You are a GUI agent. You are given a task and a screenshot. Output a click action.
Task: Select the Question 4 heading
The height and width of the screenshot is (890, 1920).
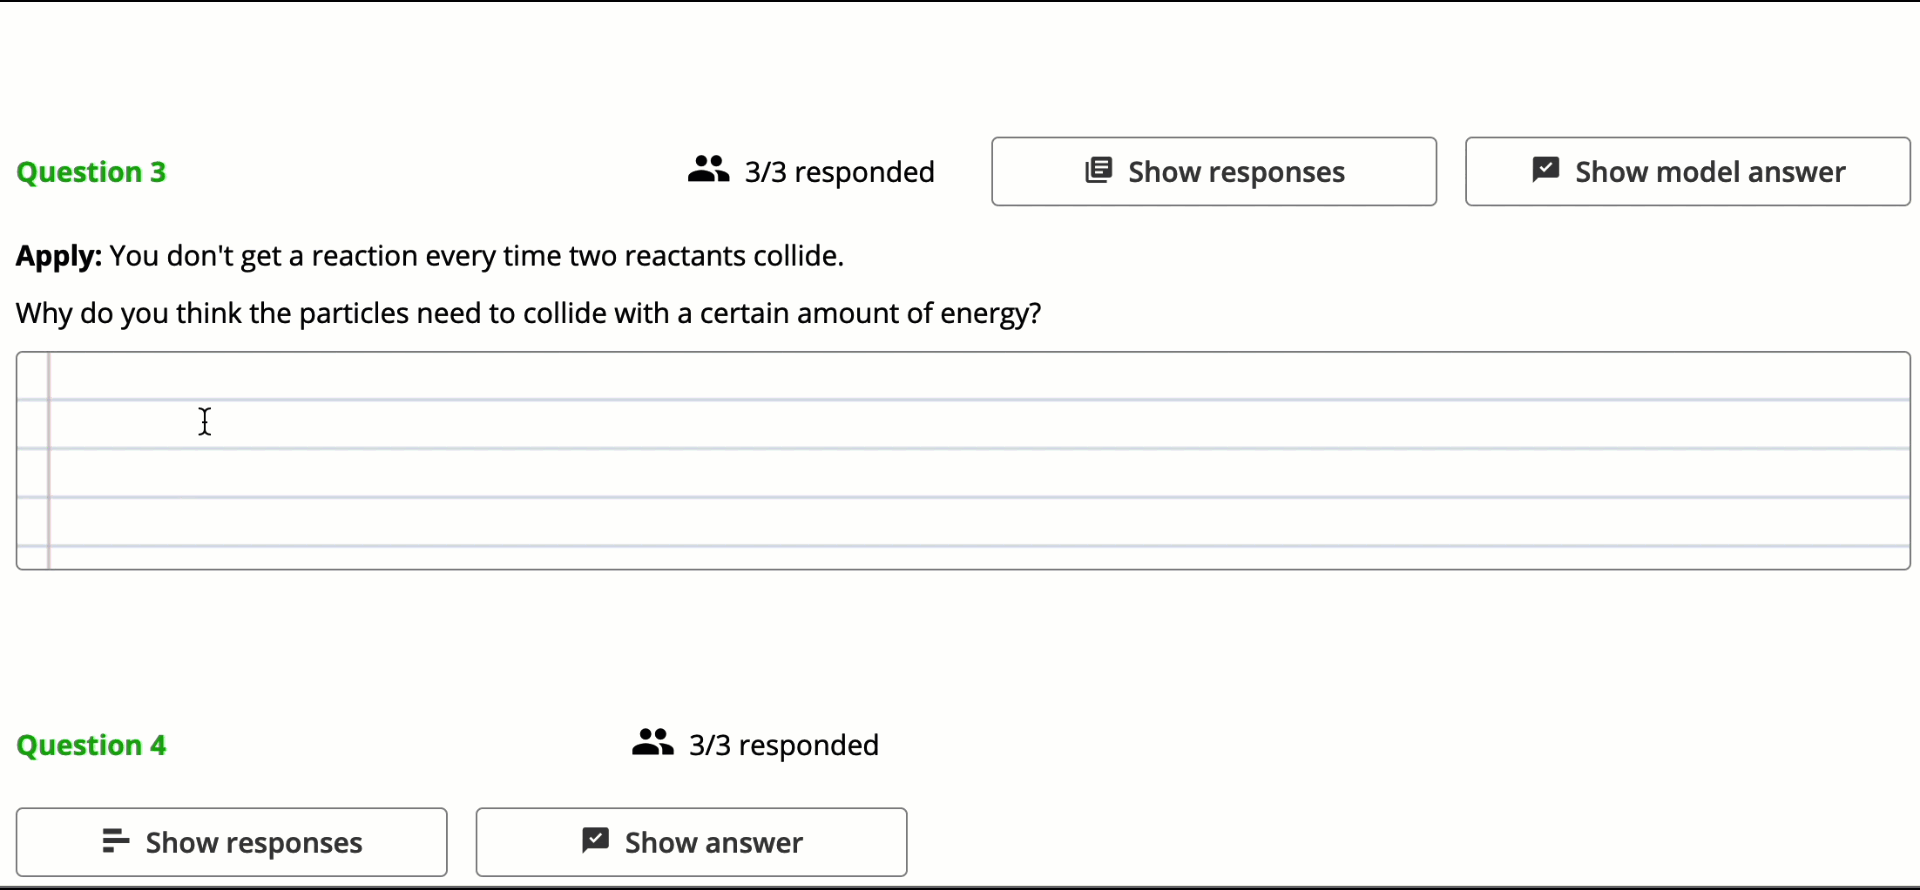point(91,745)
